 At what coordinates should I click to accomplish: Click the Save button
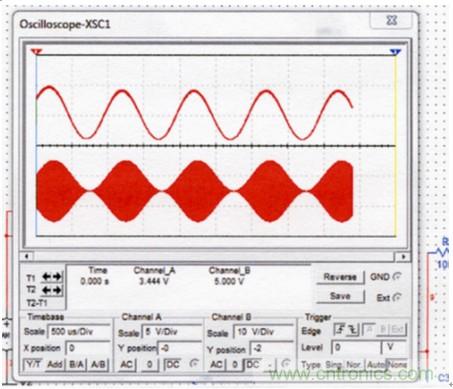coord(340,296)
